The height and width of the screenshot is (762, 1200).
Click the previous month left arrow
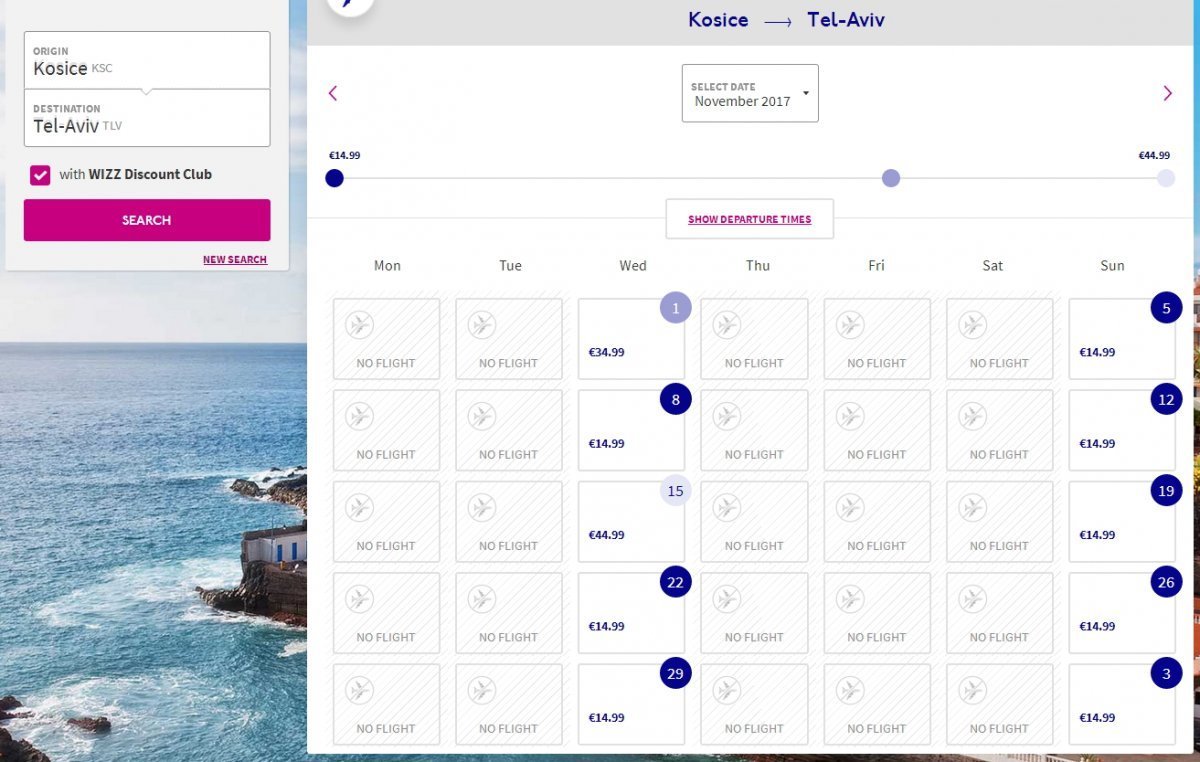point(333,93)
